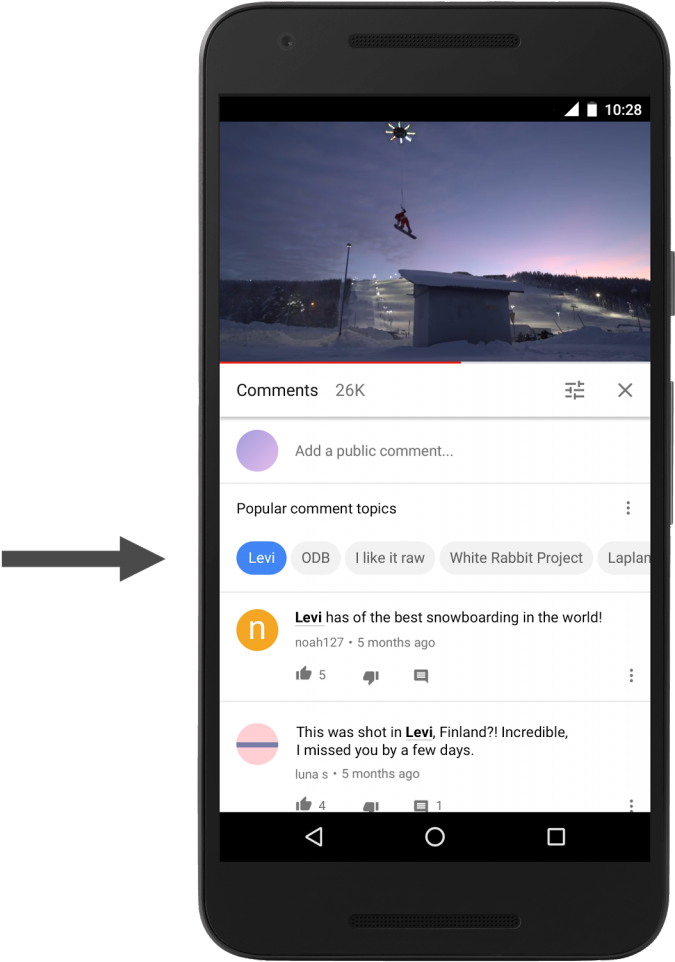Click the "Comments" header title
The height and width of the screenshot is (962, 675).
click(277, 390)
